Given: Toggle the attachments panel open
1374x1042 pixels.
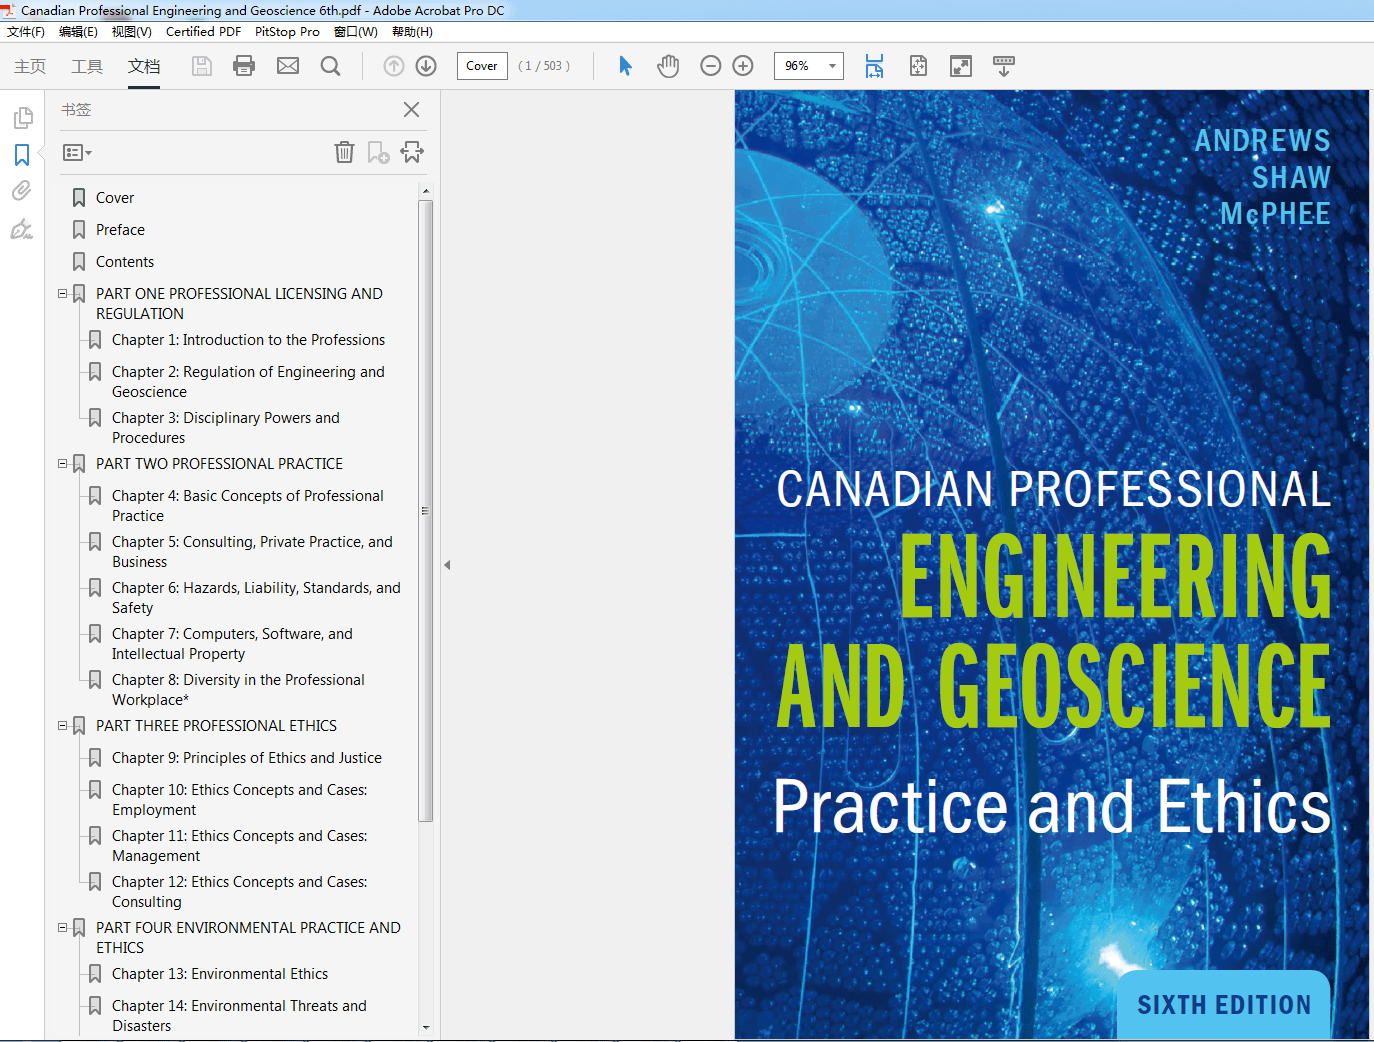Looking at the screenshot, I should [22, 190].
